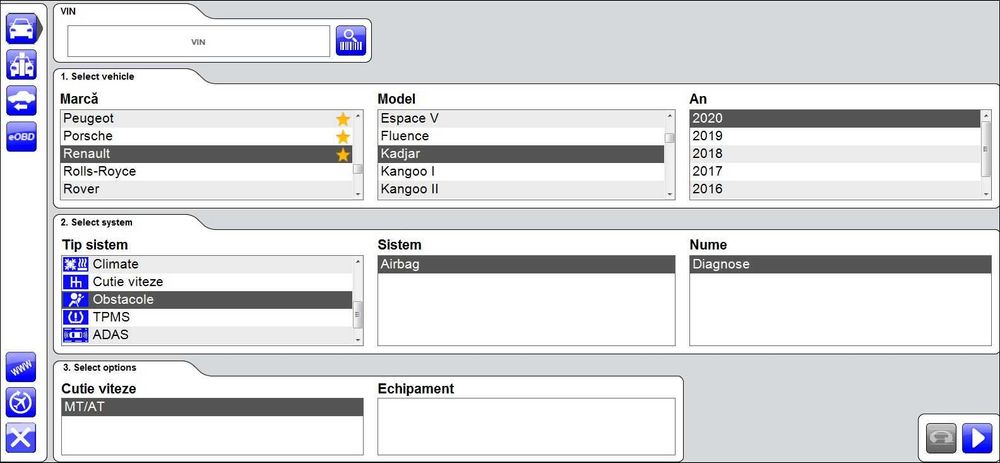Click the grey phone/connect button
The width and height of the screenshot is (1000, 463).
(x=940, y=438)
